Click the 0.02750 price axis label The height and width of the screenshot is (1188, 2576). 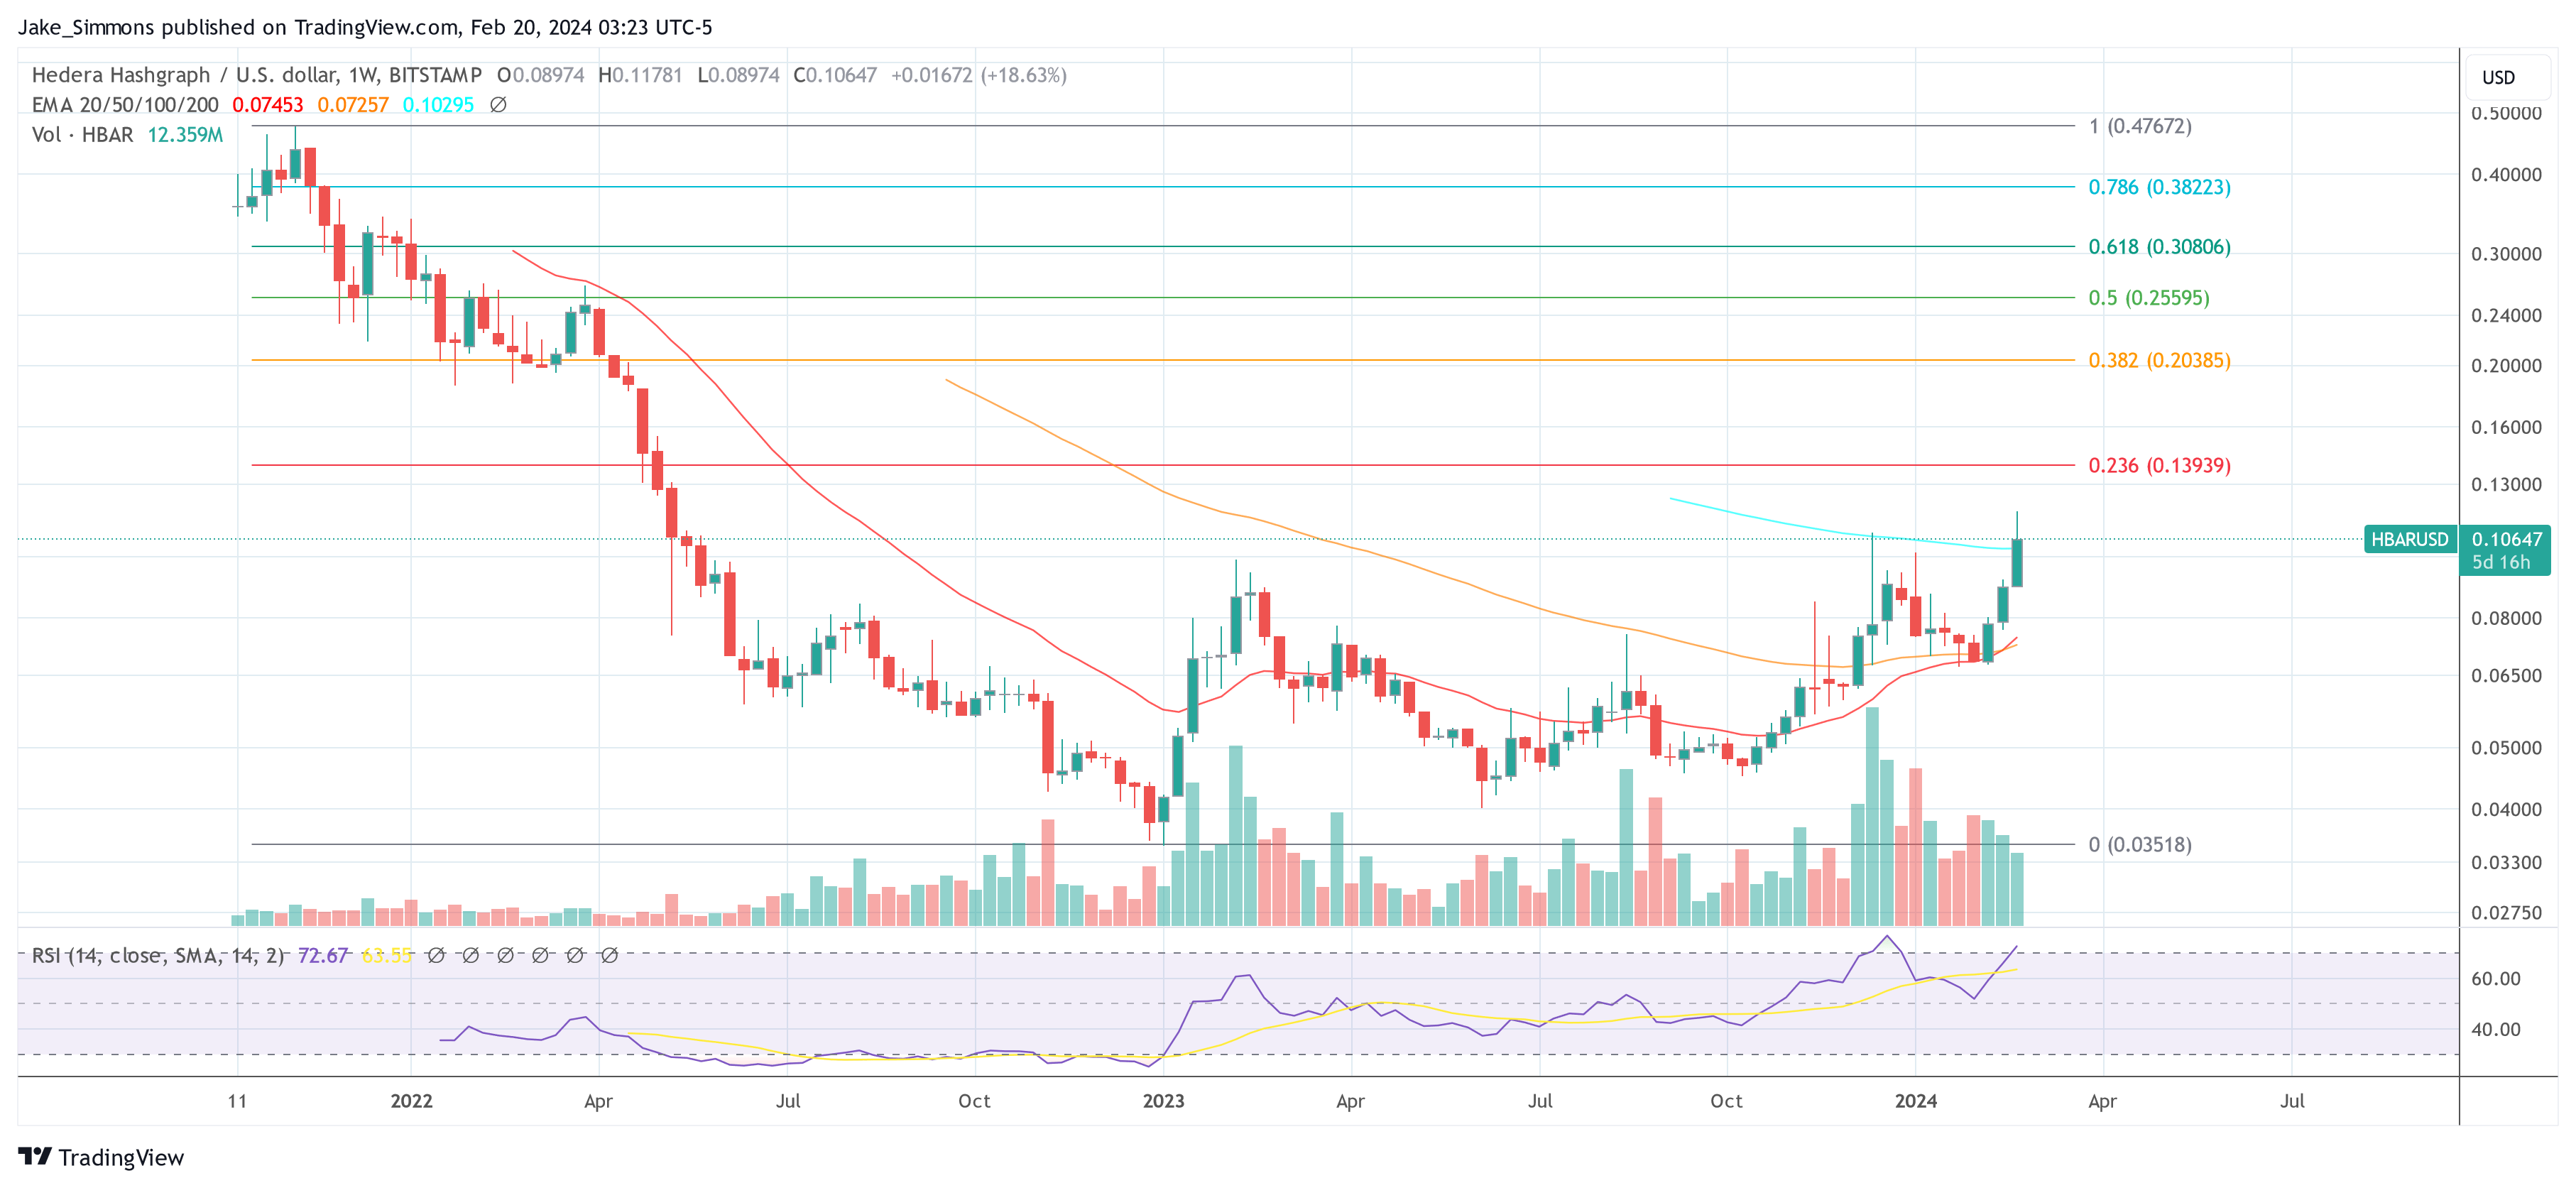(2506, 912)
